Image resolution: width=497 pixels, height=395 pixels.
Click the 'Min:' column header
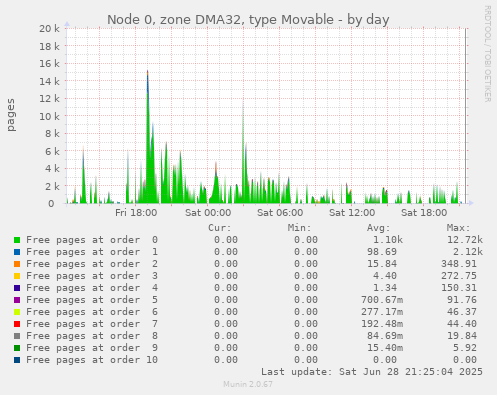point(299,228)
